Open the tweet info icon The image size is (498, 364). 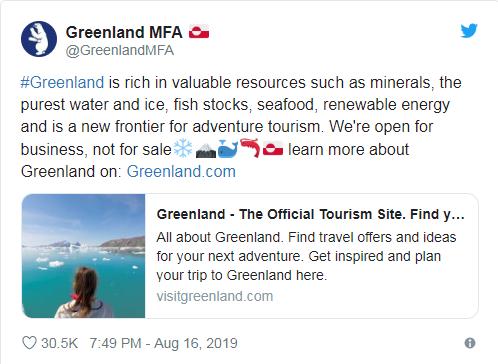click(x=470, y=343)
